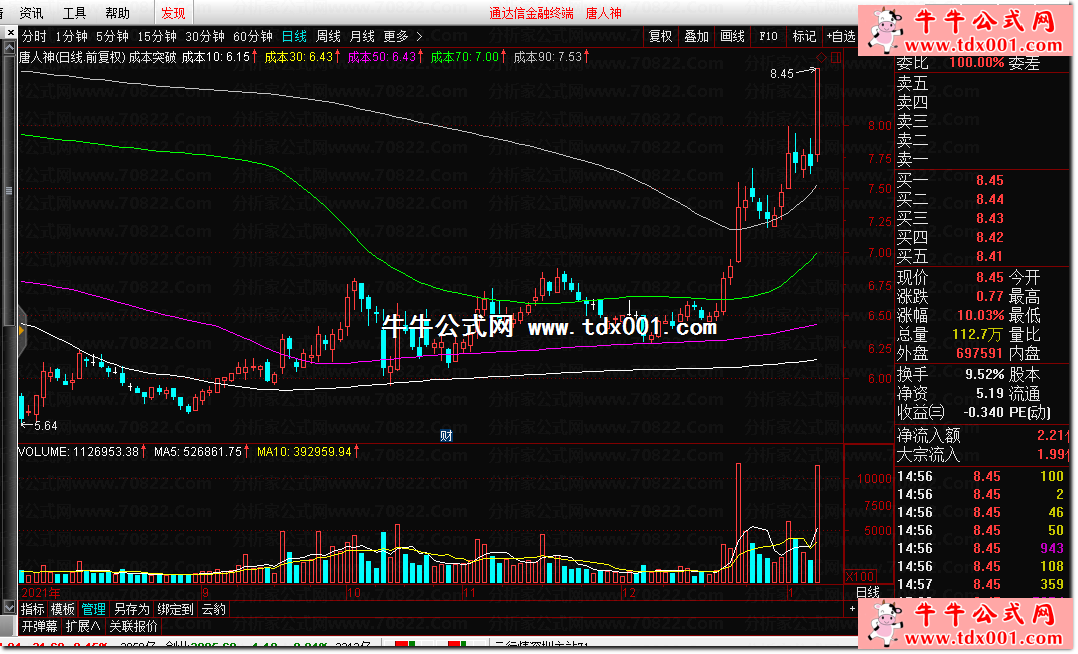Image resolution: width=1078 pixels, height=654 pixels.
Task: Click the yellow arrow marker on left edge
Action: (x=20, y=329)
